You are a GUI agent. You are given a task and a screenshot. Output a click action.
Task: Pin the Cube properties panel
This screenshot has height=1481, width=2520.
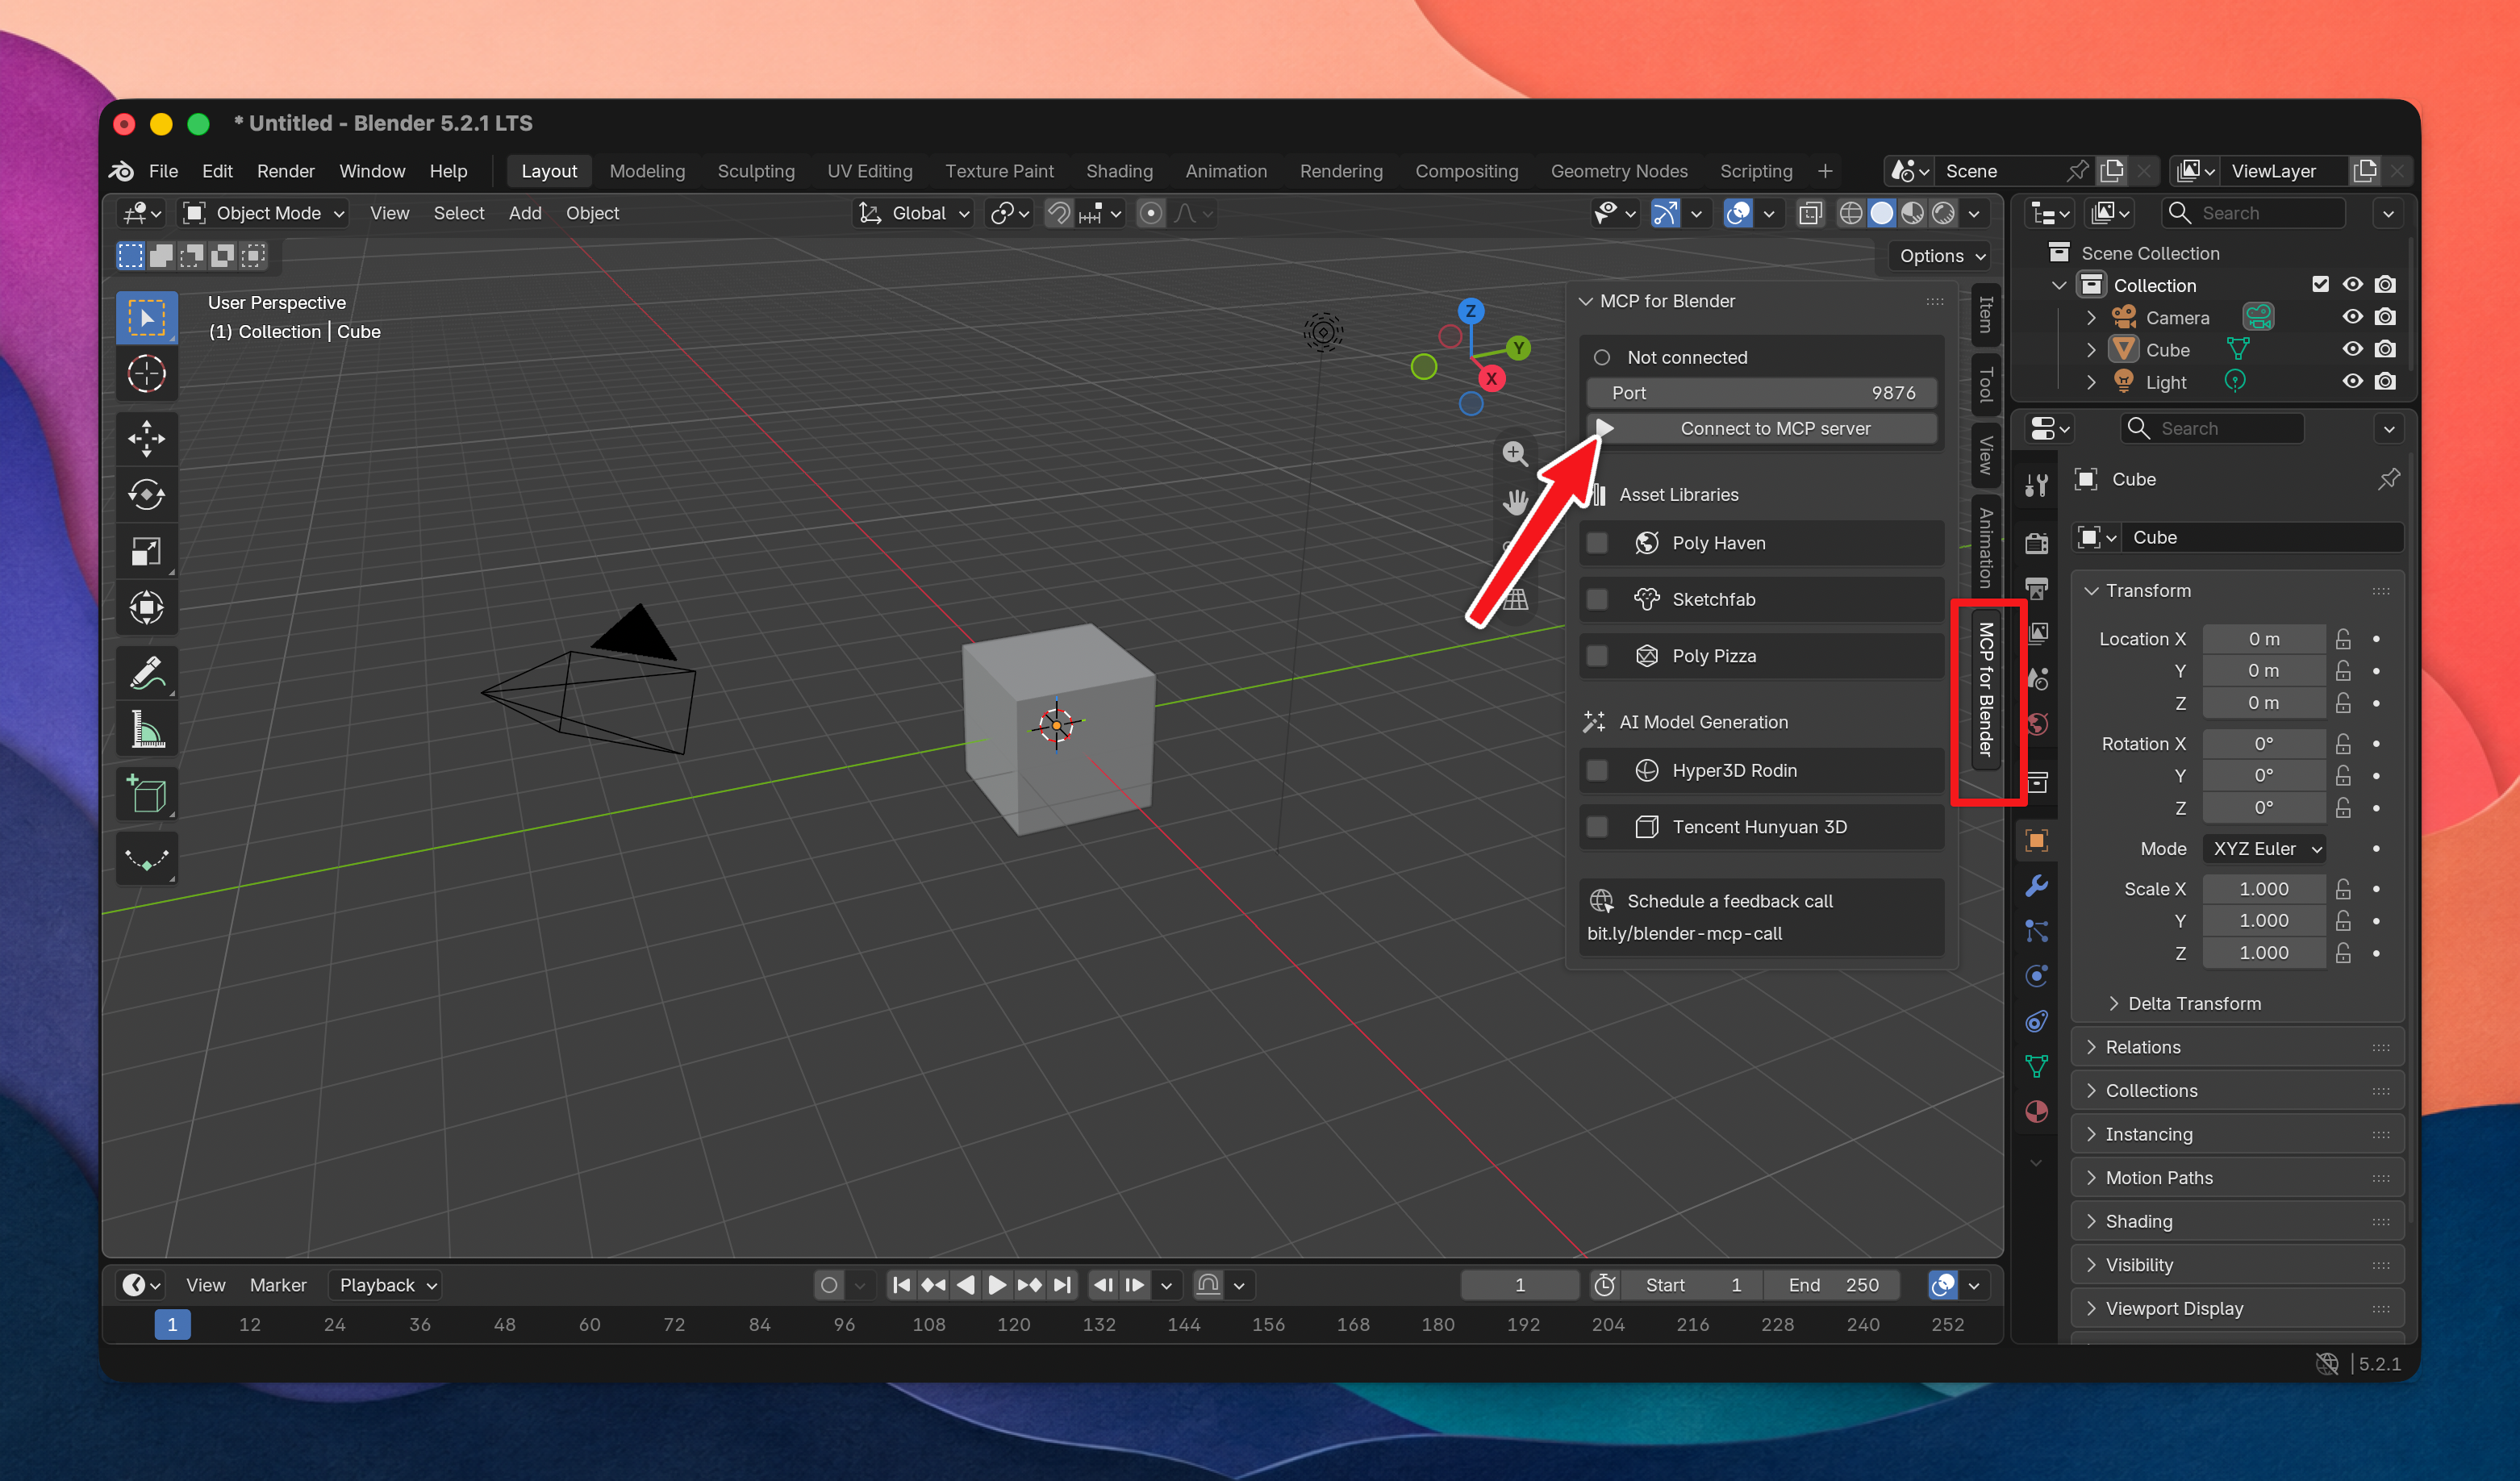click(2388, 479)
